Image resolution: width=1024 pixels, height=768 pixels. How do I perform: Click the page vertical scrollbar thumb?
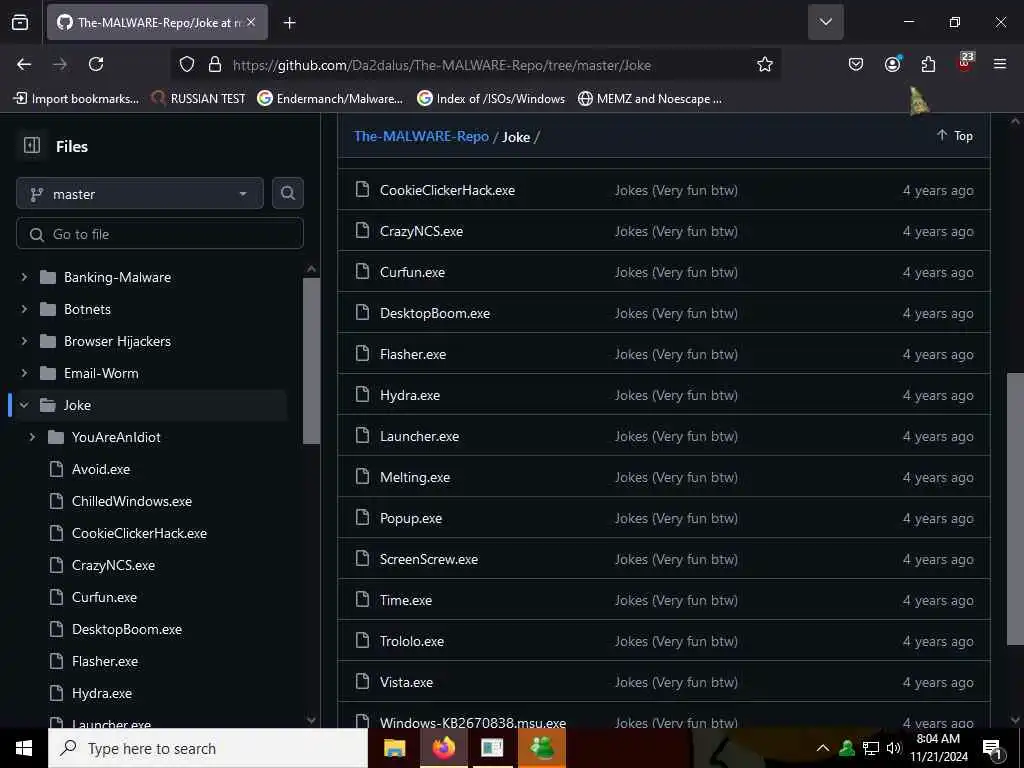tap(1015, 508)
